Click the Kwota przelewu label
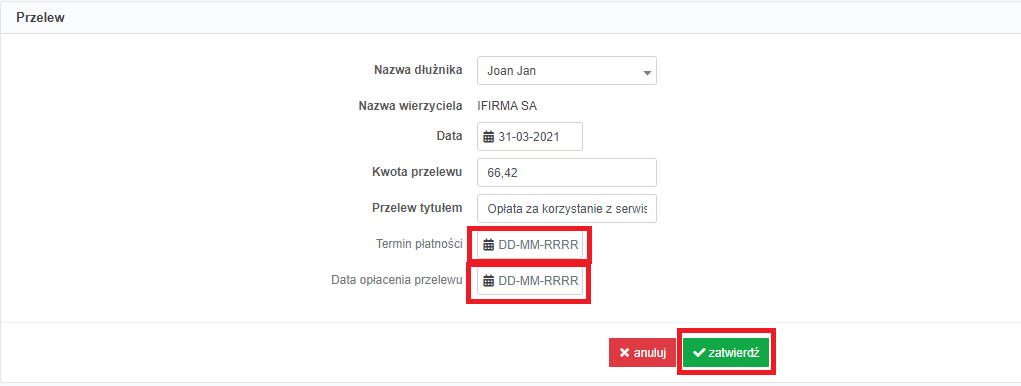Image resolution: width=1021 pixels, height=386 pixels. [x=417, y=172]
